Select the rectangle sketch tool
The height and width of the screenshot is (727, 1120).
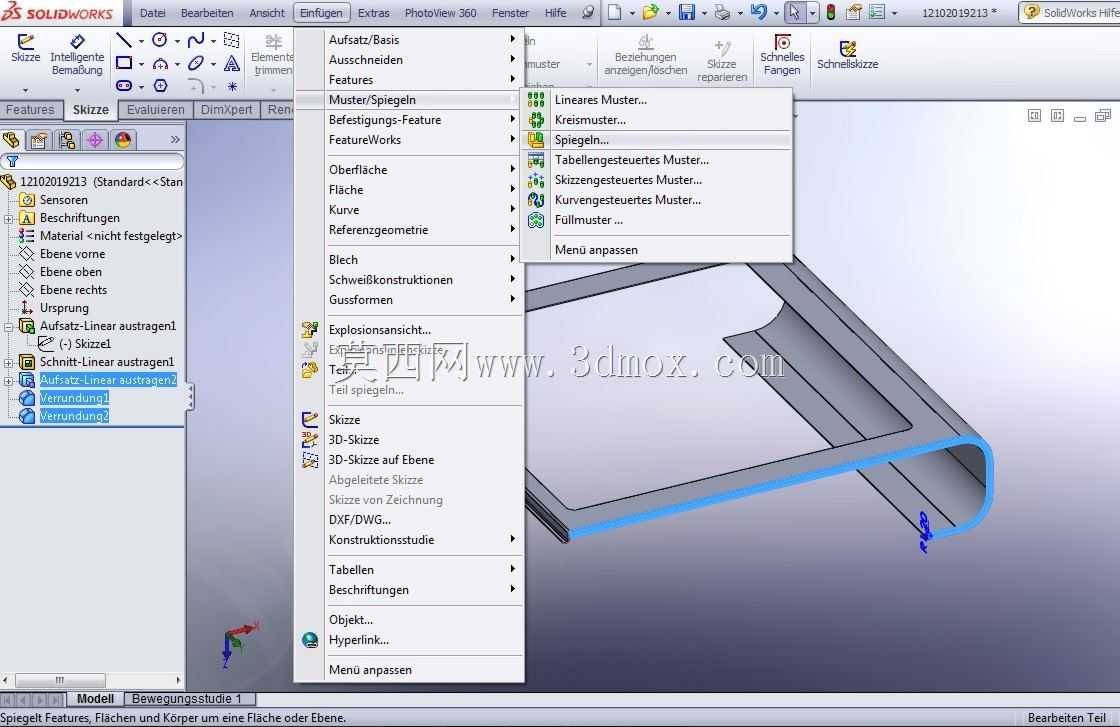(x=124, y=63)
